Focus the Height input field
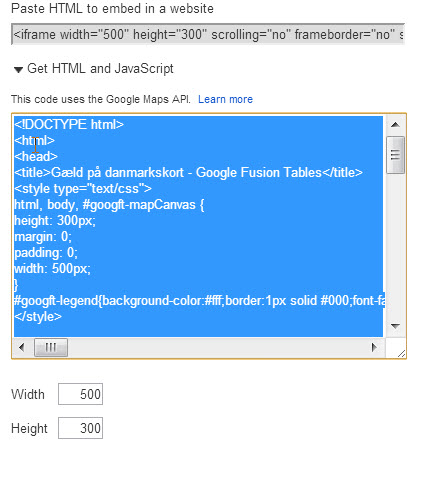 (x=80, y=428)
